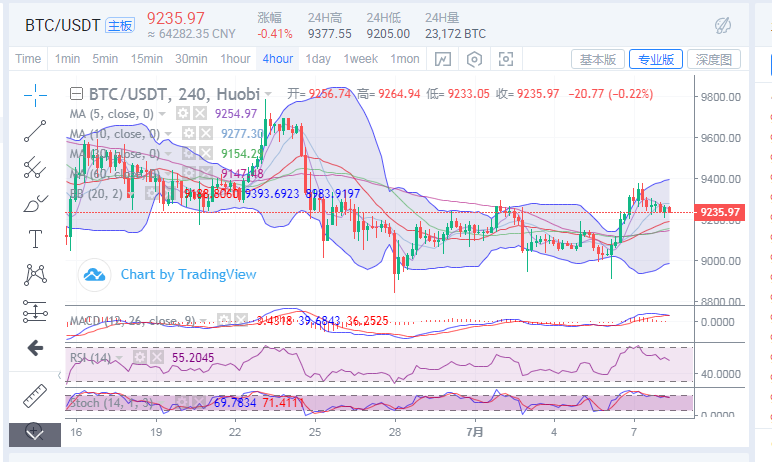Click the 24H高 value 9377.55

pyautogui.click(x=329, y=34)
